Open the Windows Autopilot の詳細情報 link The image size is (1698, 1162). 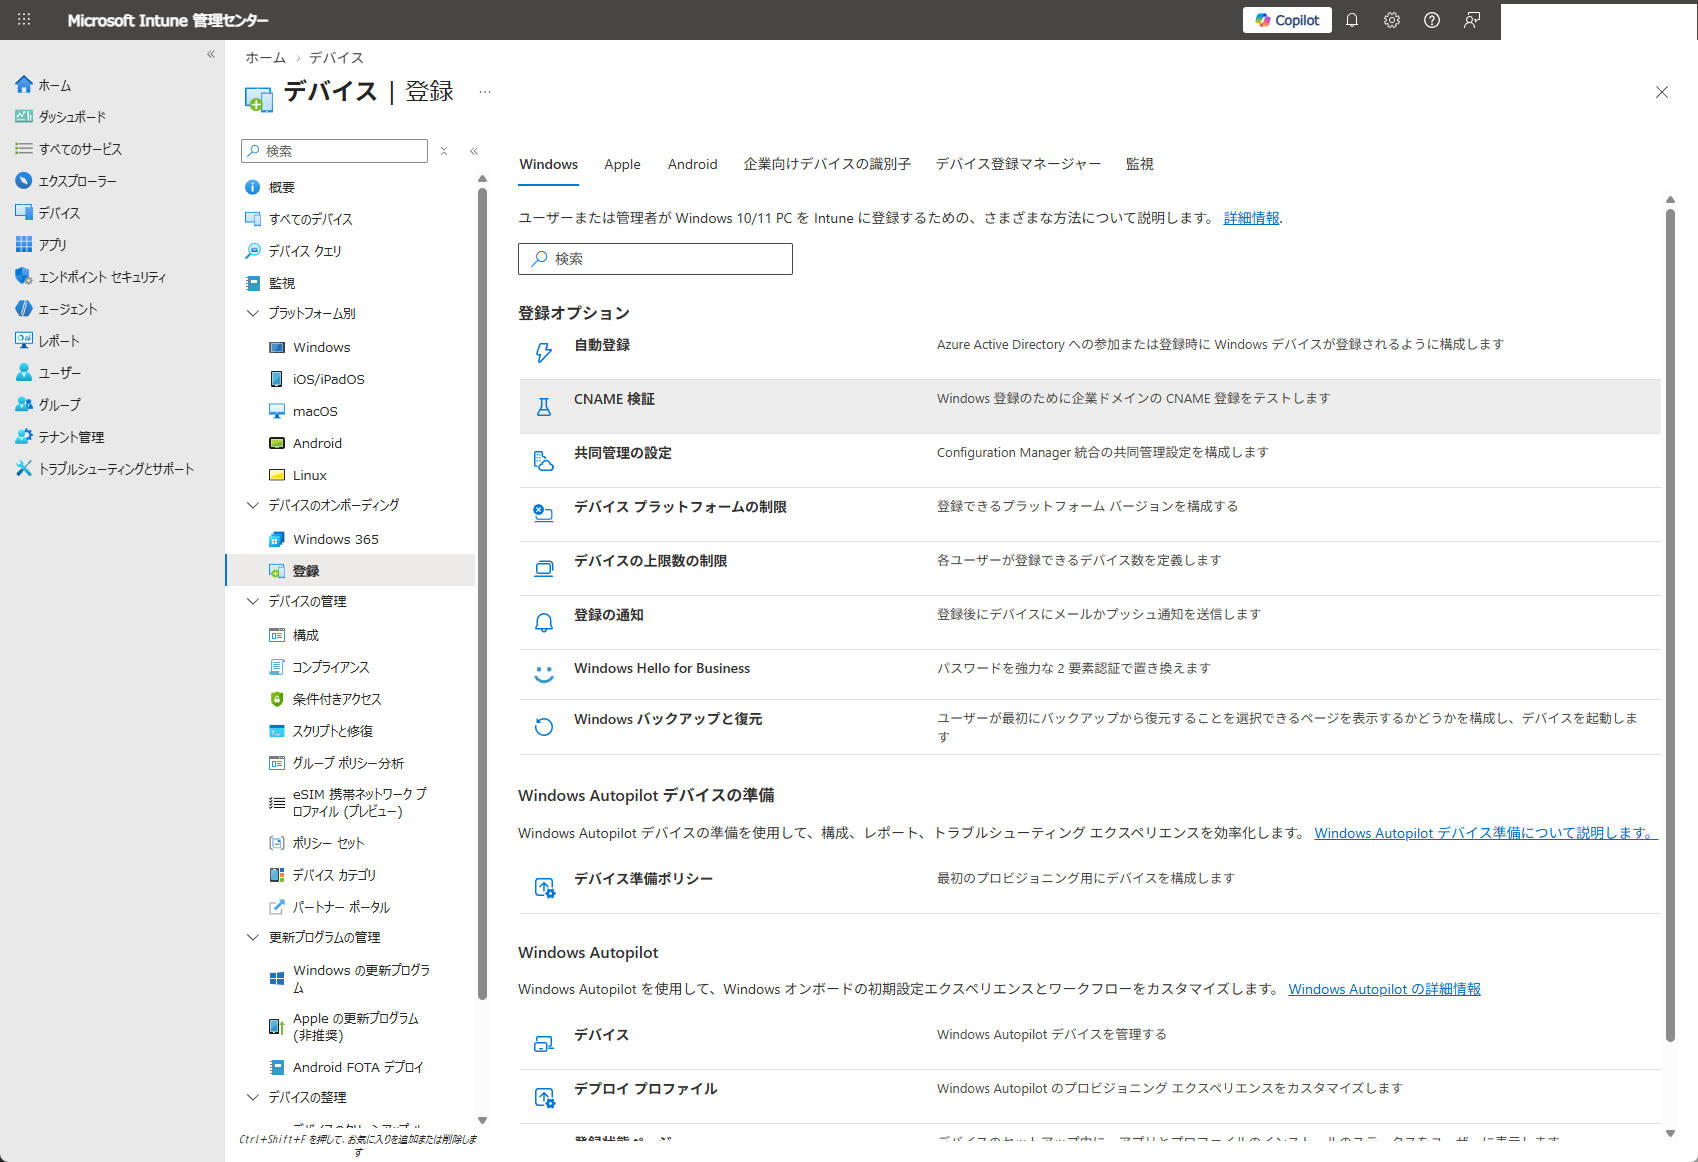pos(1384,989)
